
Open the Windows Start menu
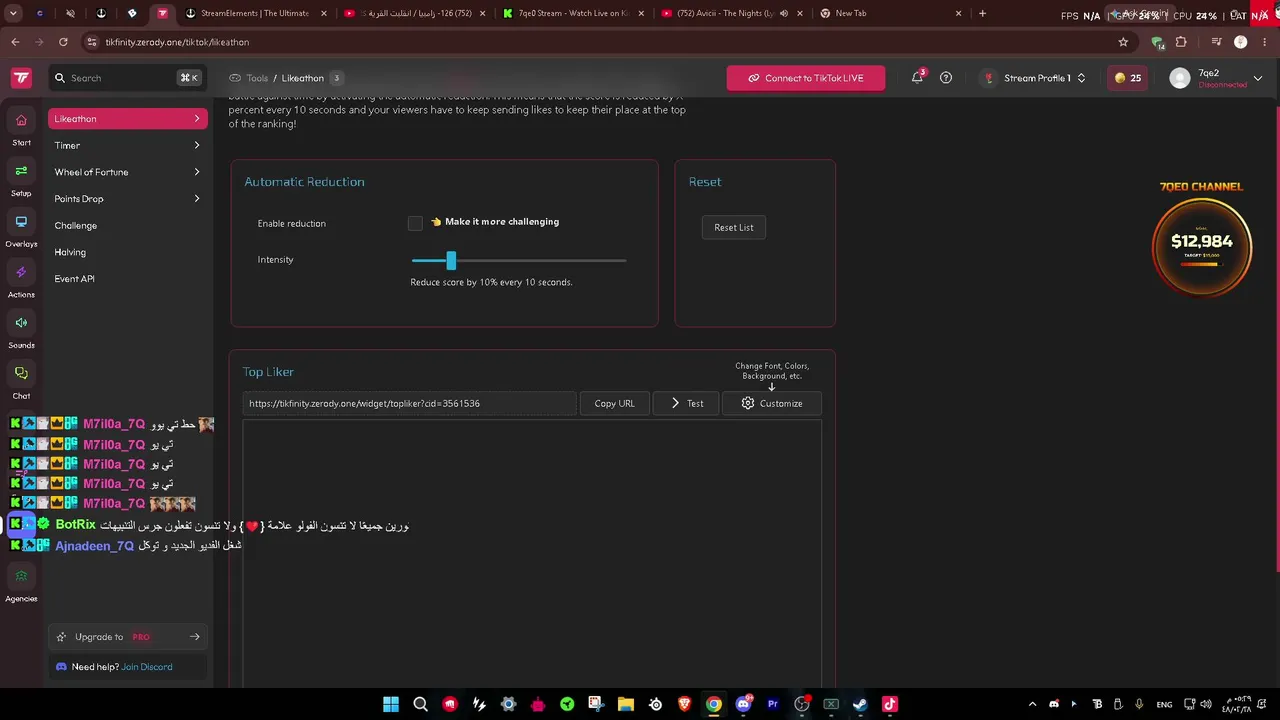coord(391,704)
